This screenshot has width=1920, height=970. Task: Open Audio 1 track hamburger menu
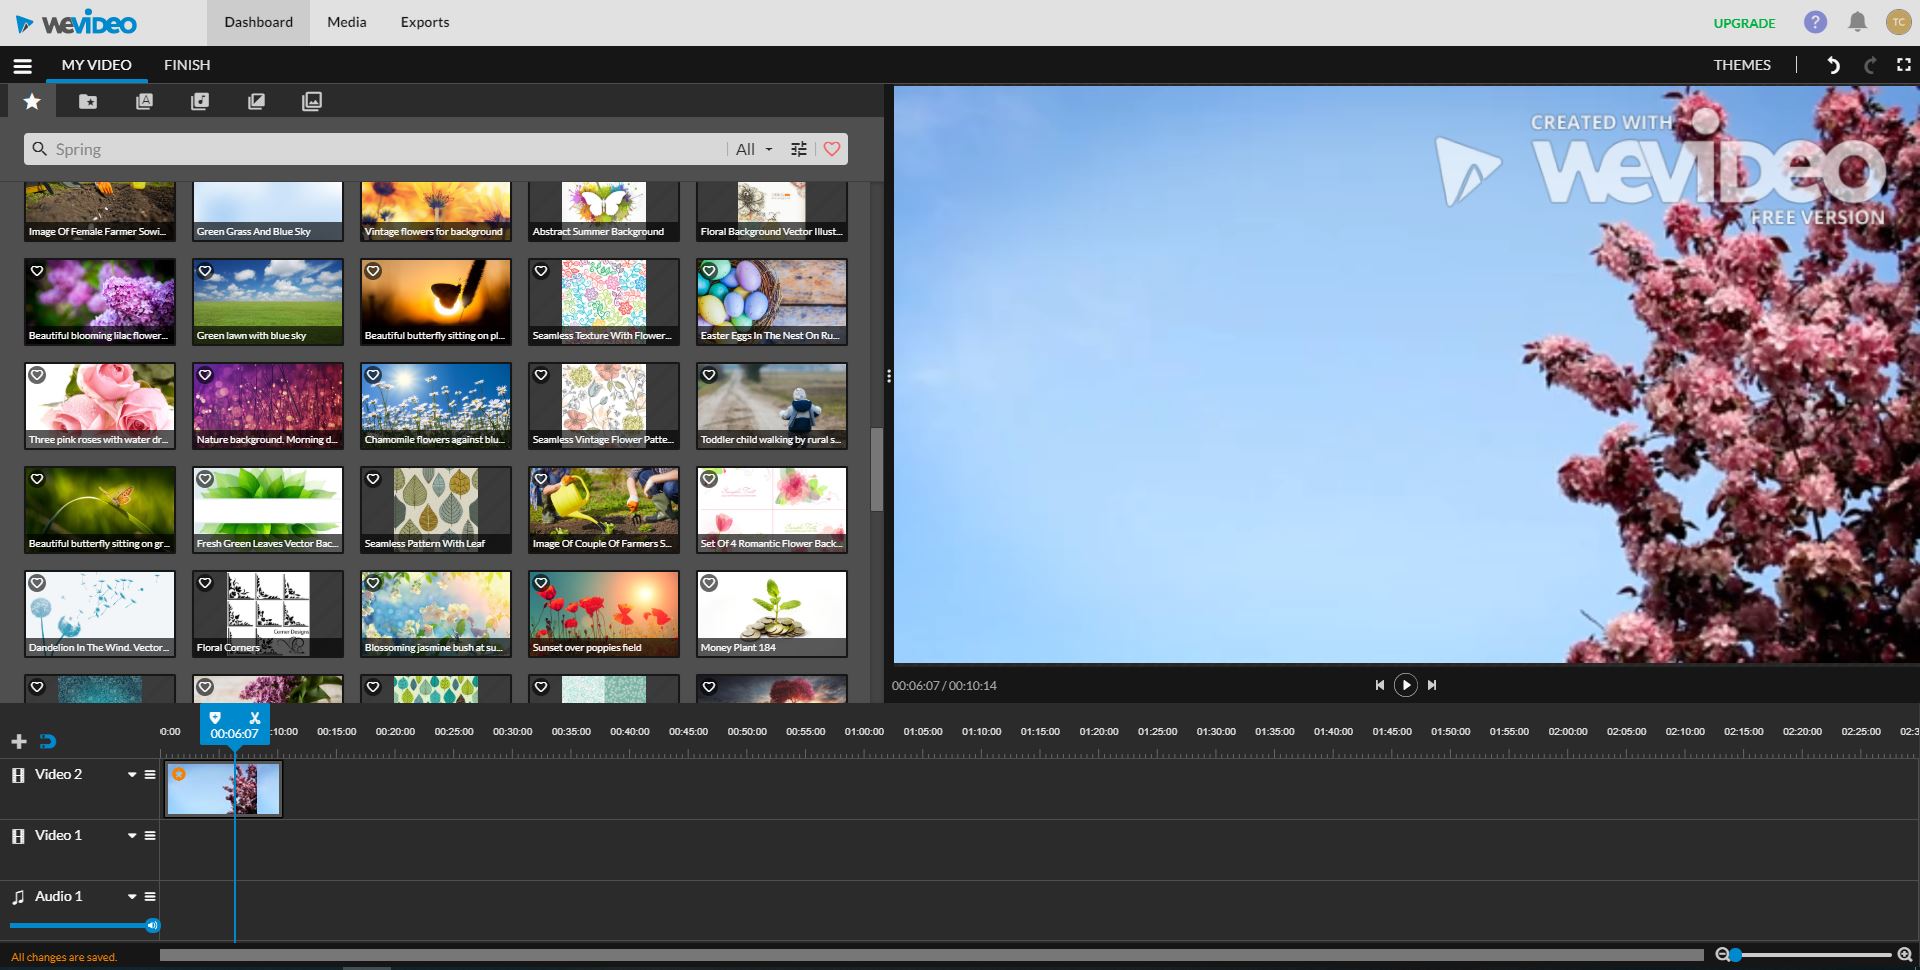(150, 897)
